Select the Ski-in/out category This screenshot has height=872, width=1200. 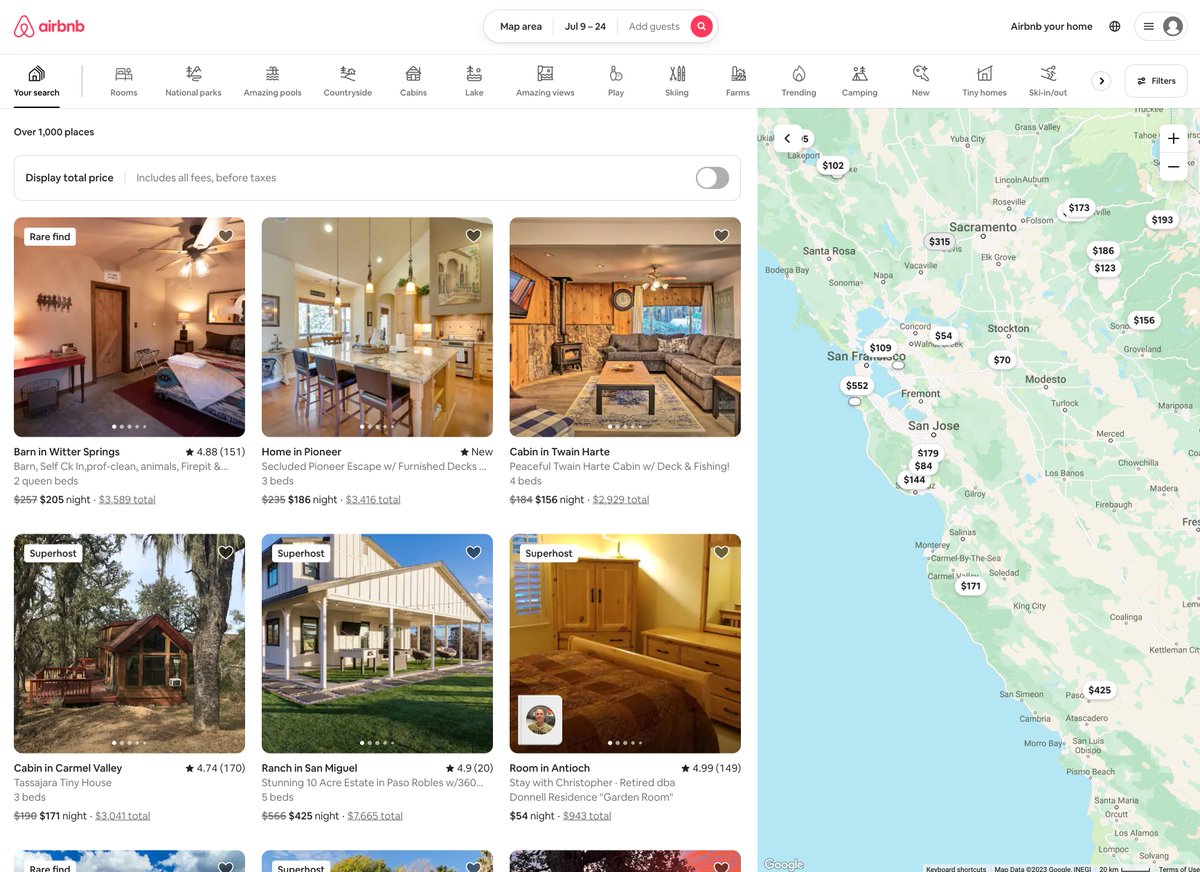pos(1048,81)
